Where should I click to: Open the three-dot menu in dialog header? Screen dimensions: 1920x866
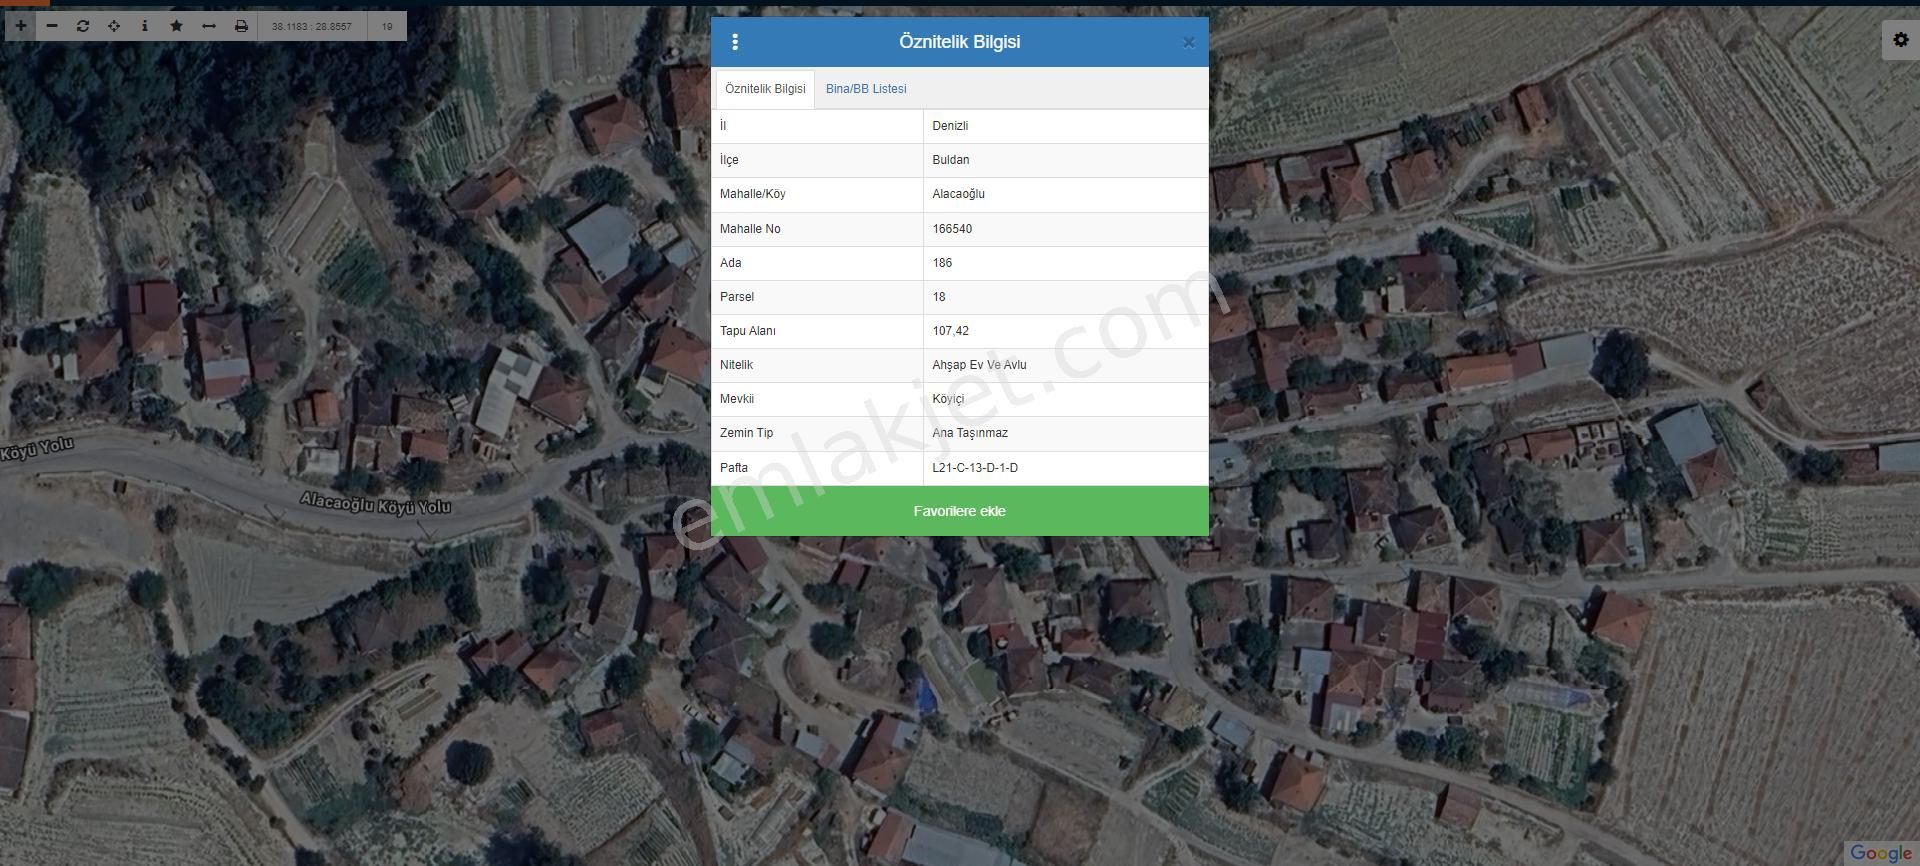(735, 42)
